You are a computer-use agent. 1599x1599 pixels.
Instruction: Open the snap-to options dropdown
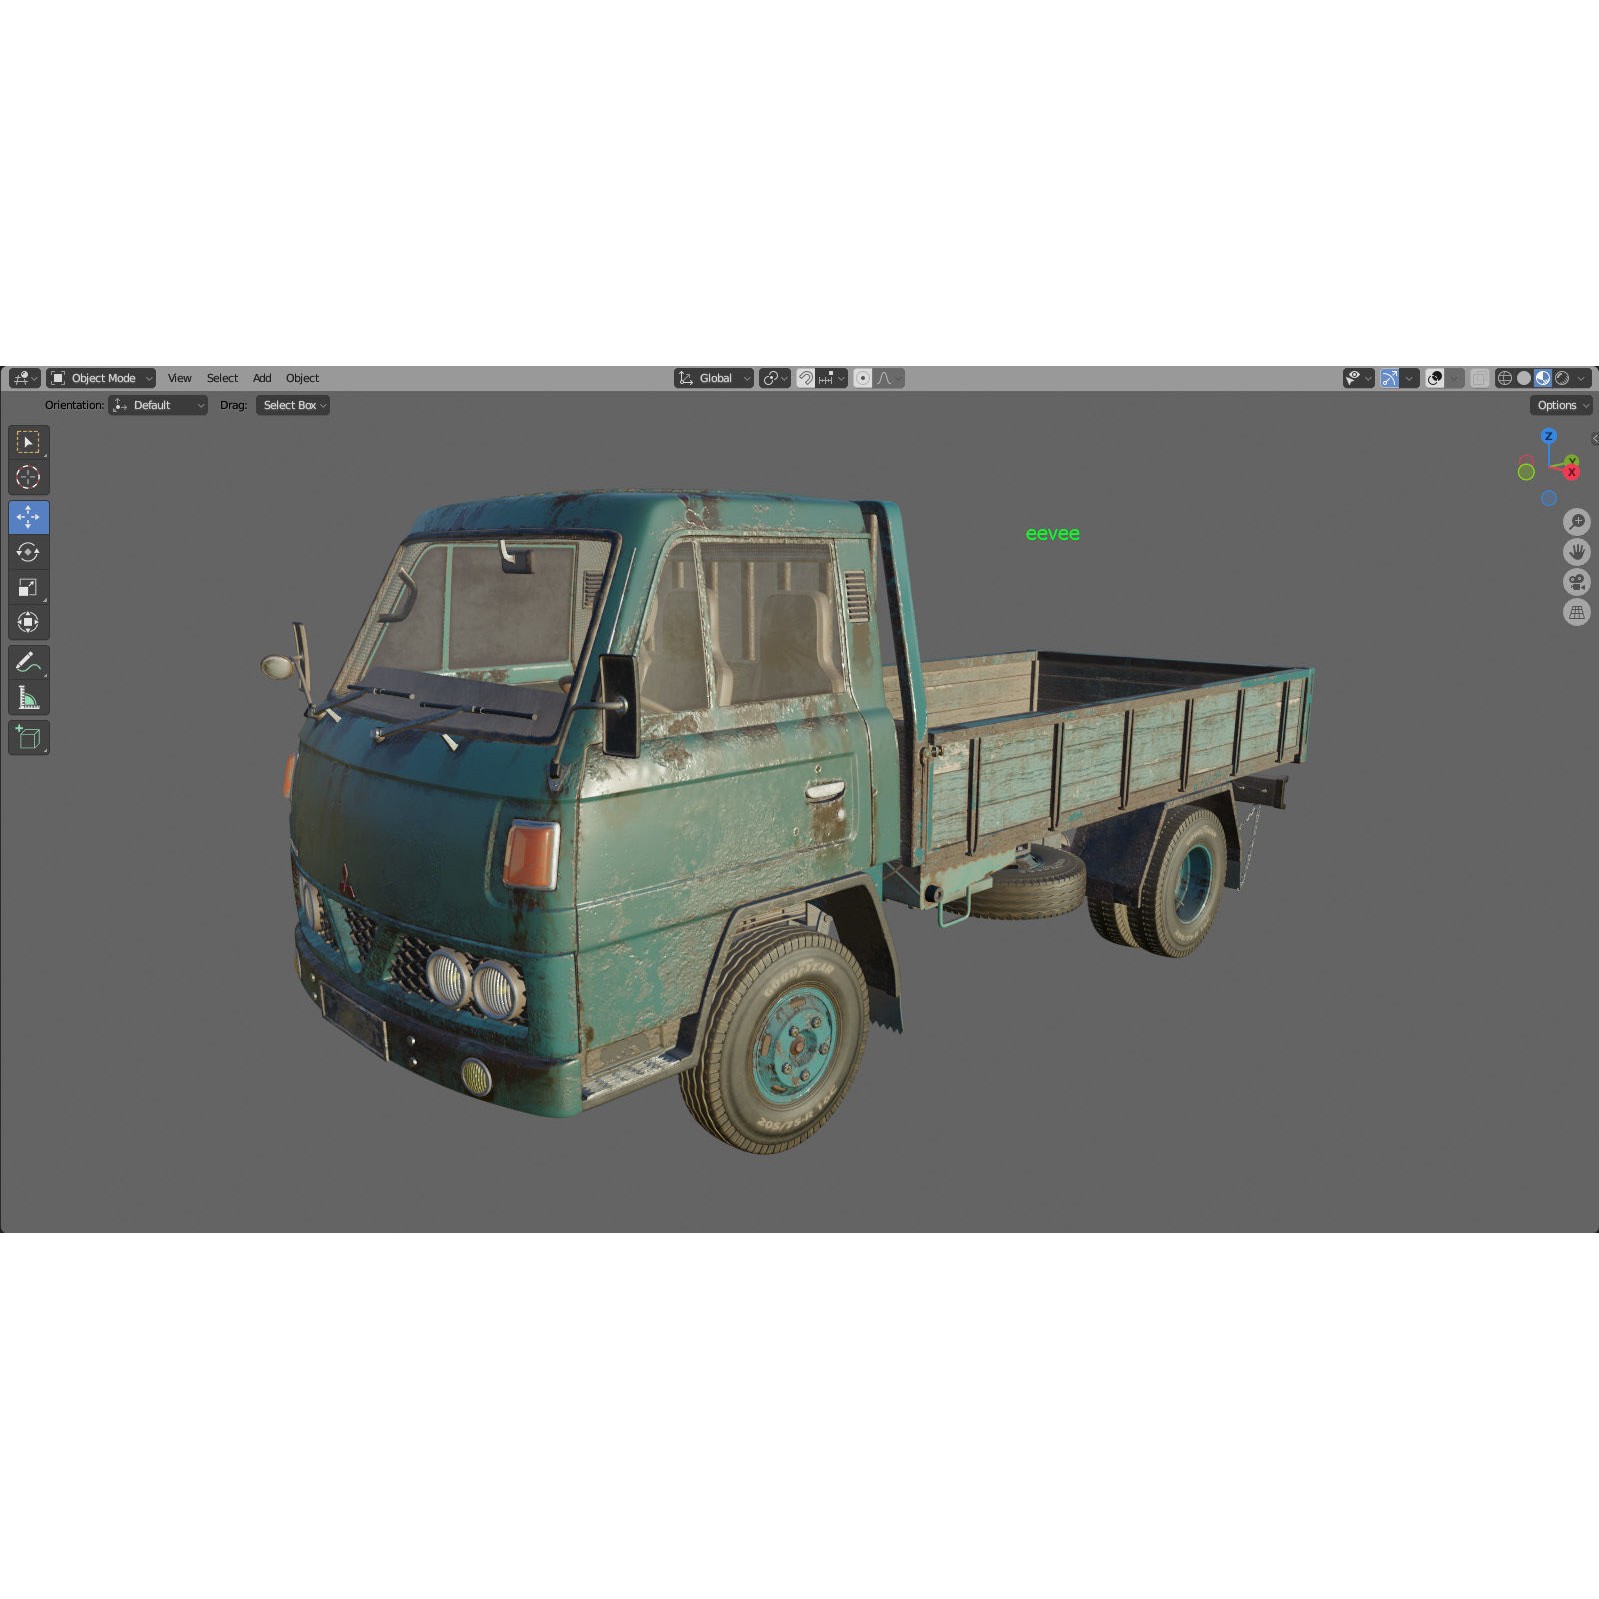tap(832, 378)
